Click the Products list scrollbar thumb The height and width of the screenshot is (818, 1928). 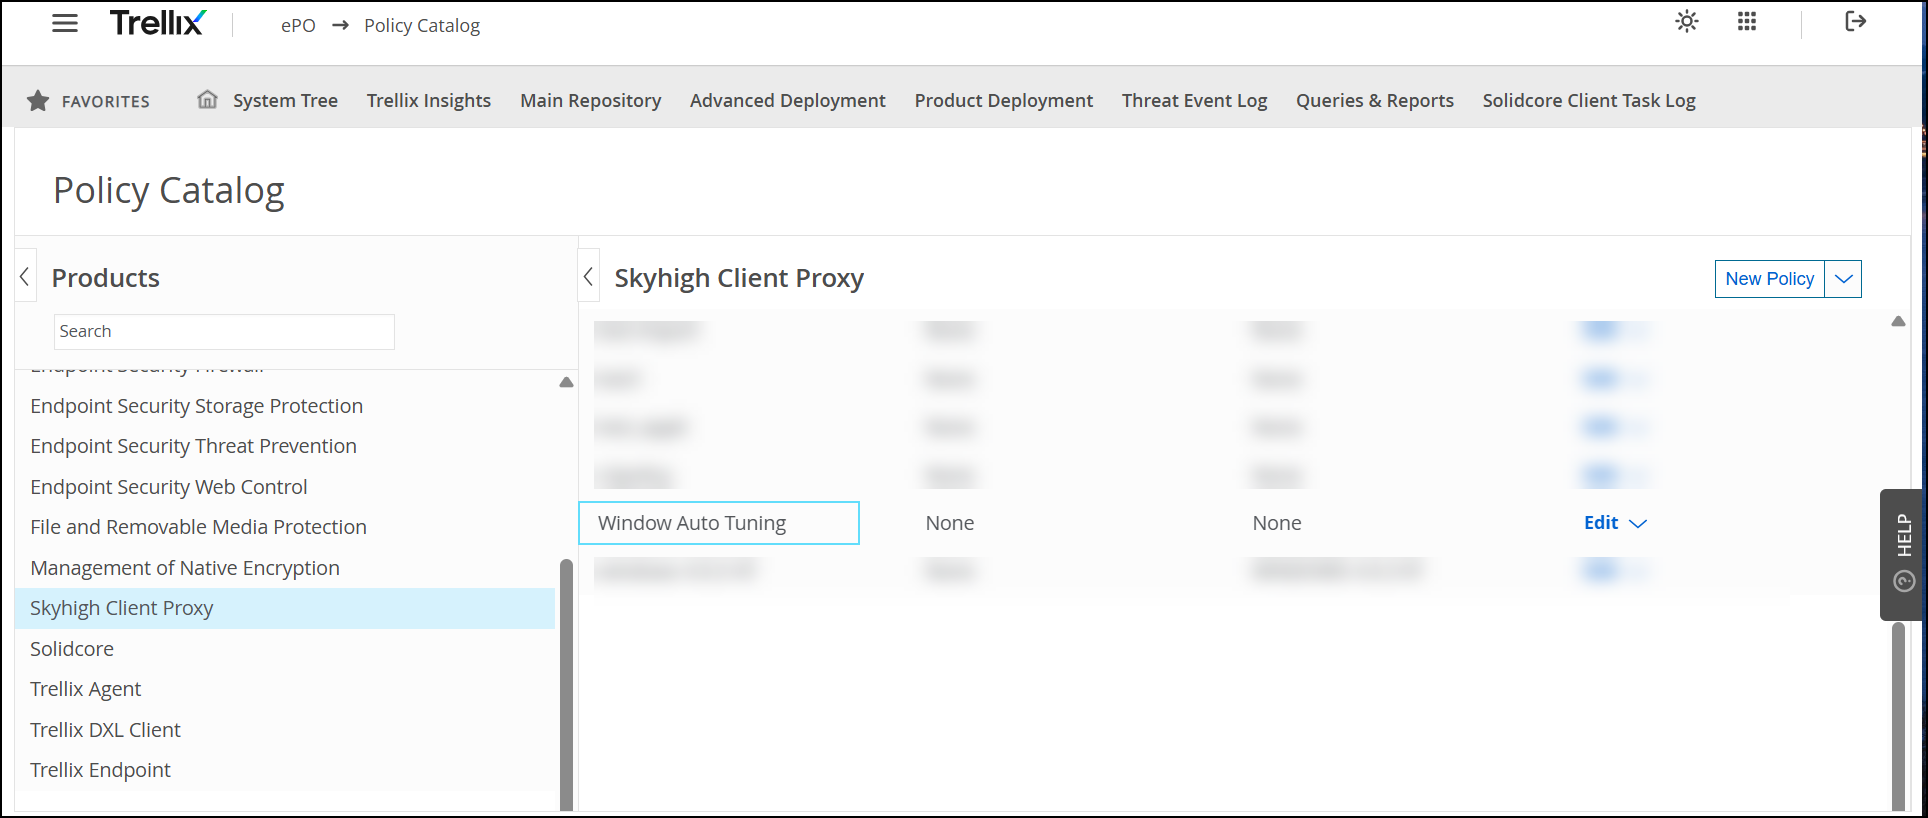pos(566,685)
